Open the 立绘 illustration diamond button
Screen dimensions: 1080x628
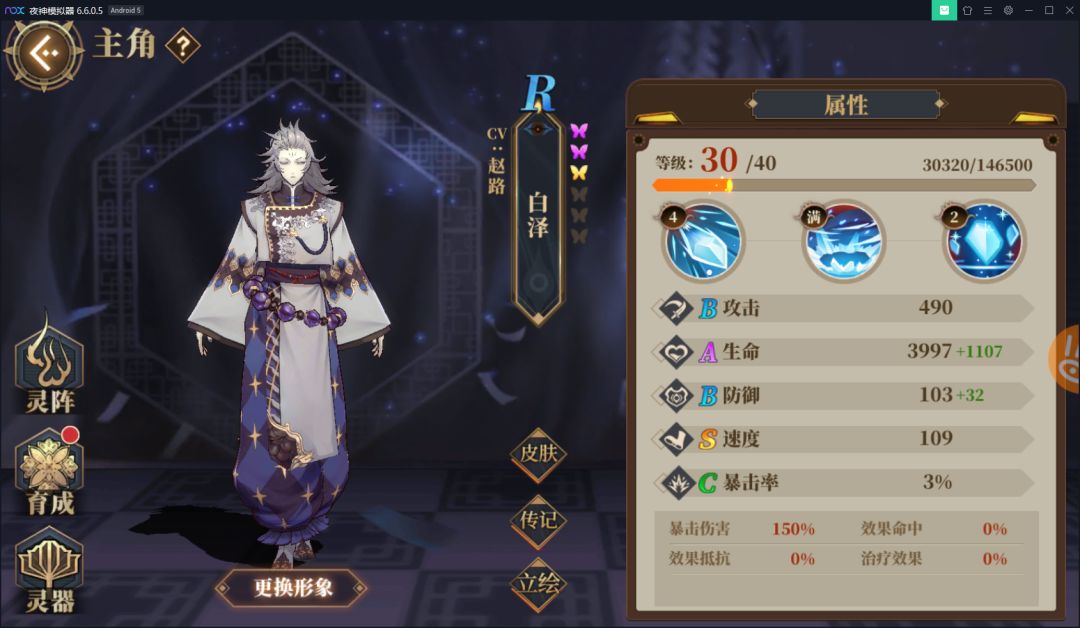point(539,584)
